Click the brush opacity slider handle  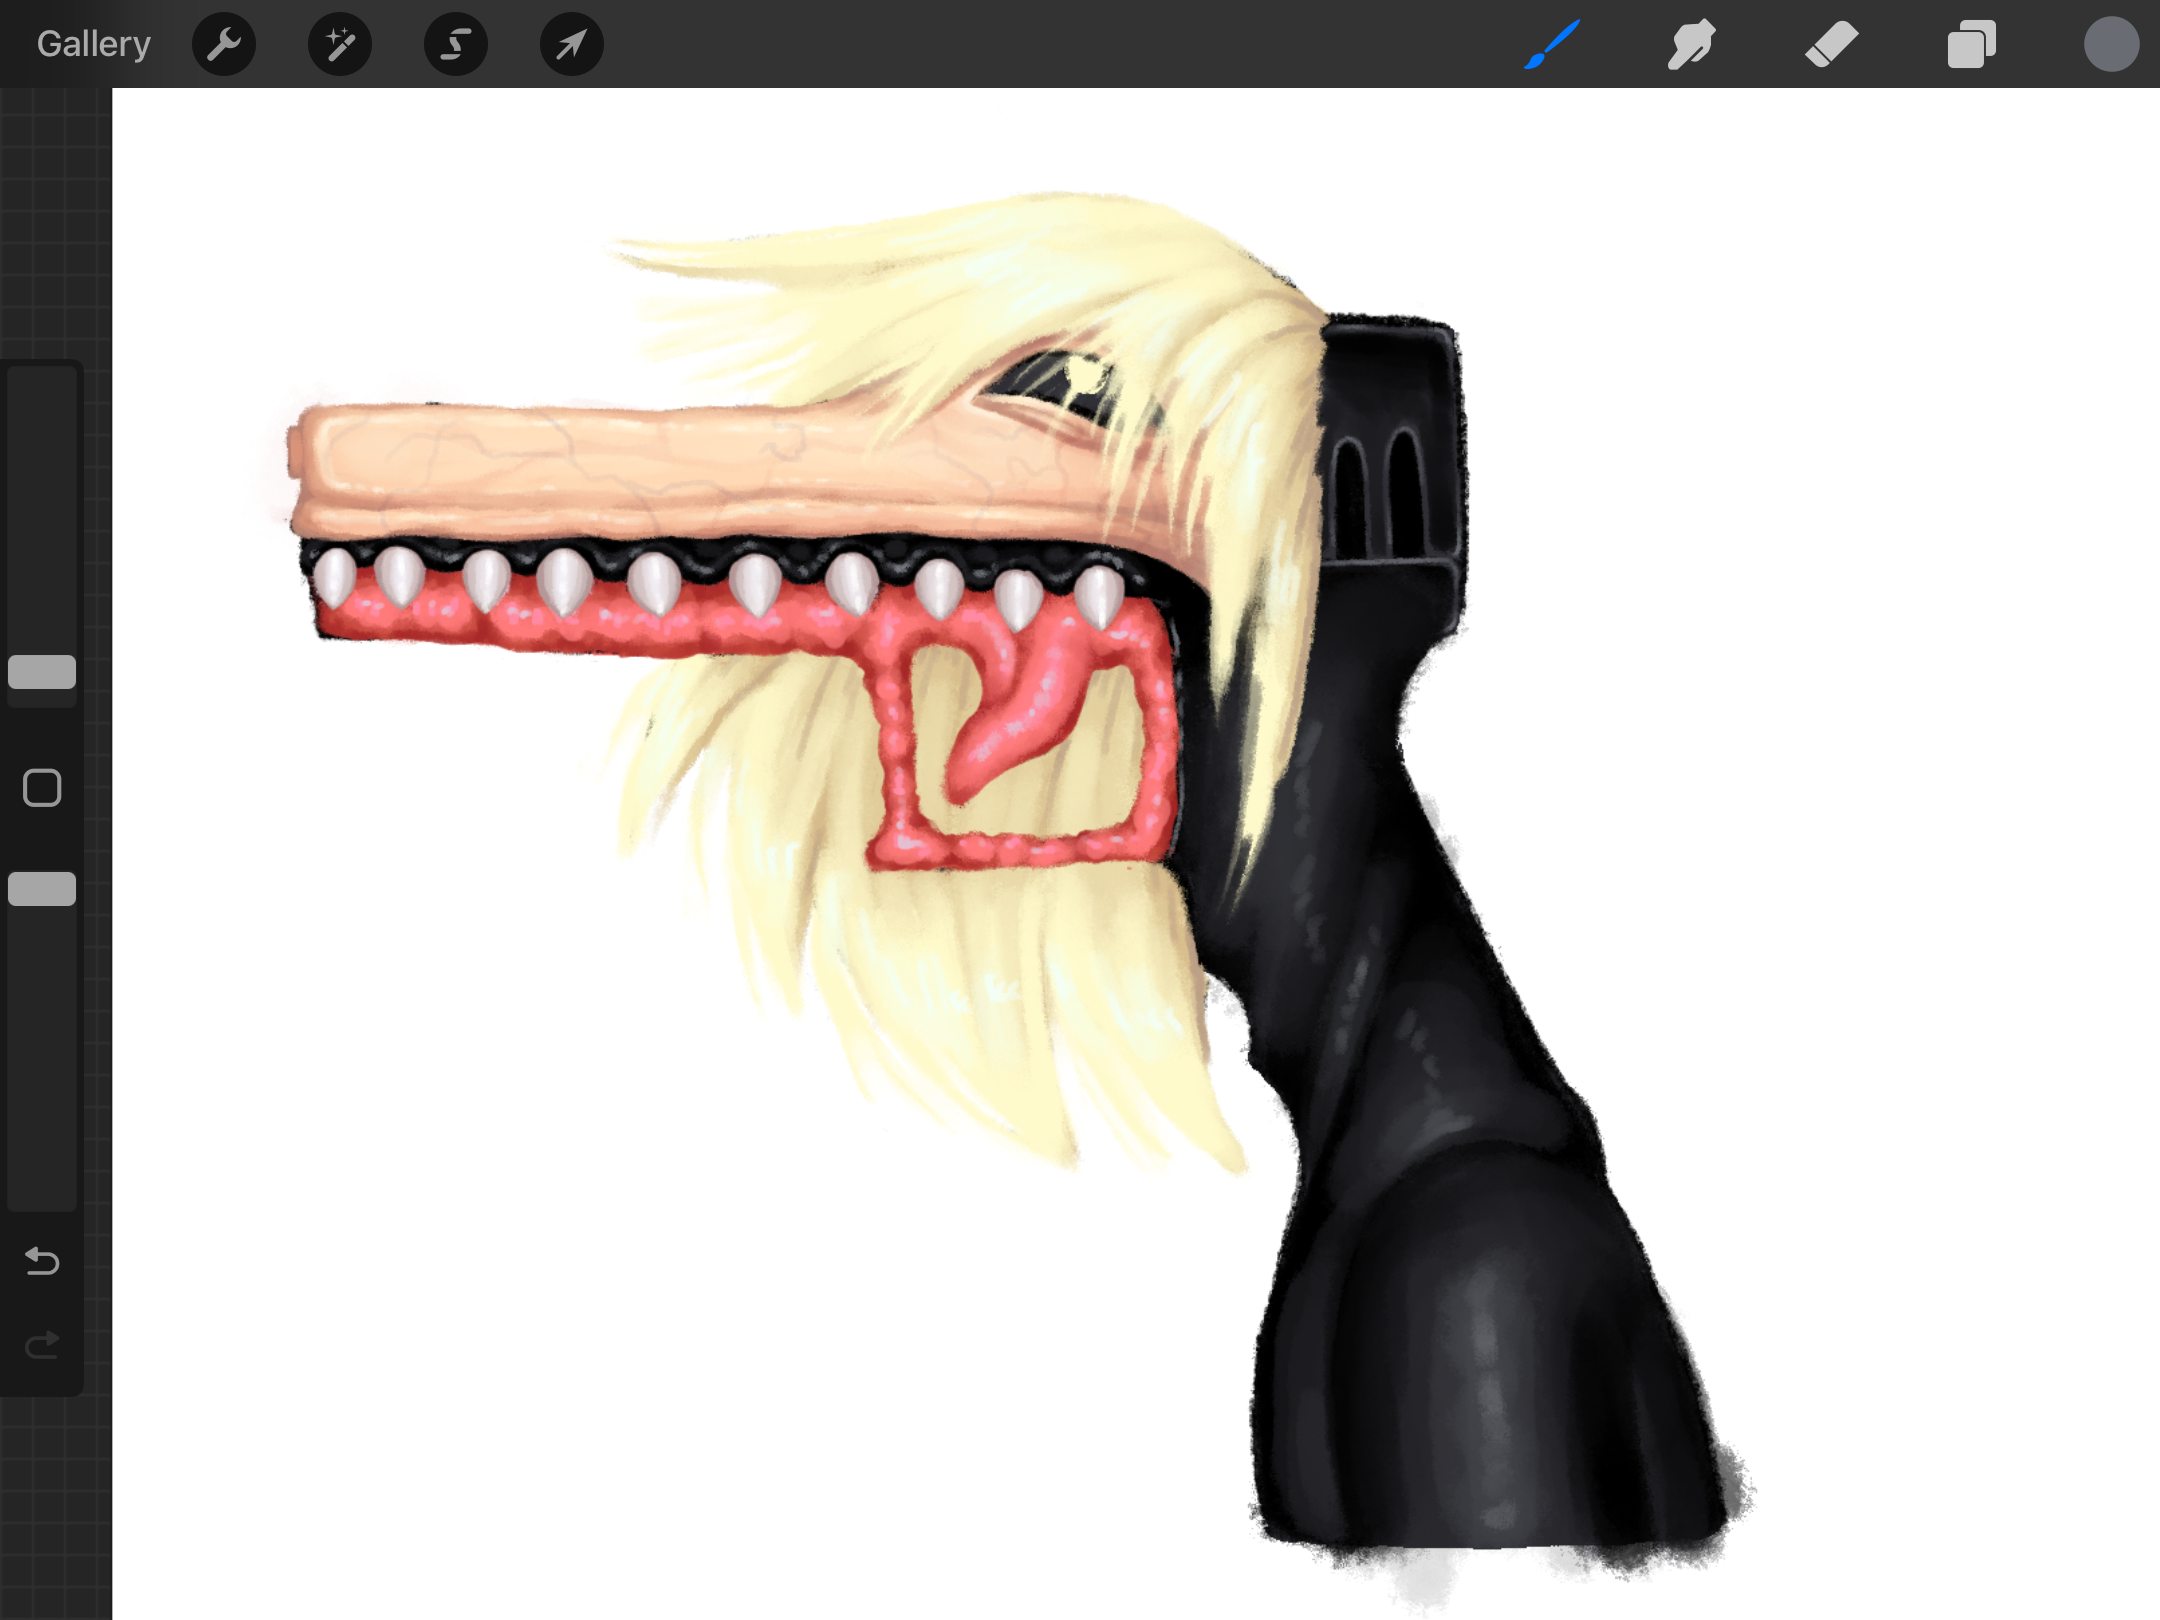42,889
